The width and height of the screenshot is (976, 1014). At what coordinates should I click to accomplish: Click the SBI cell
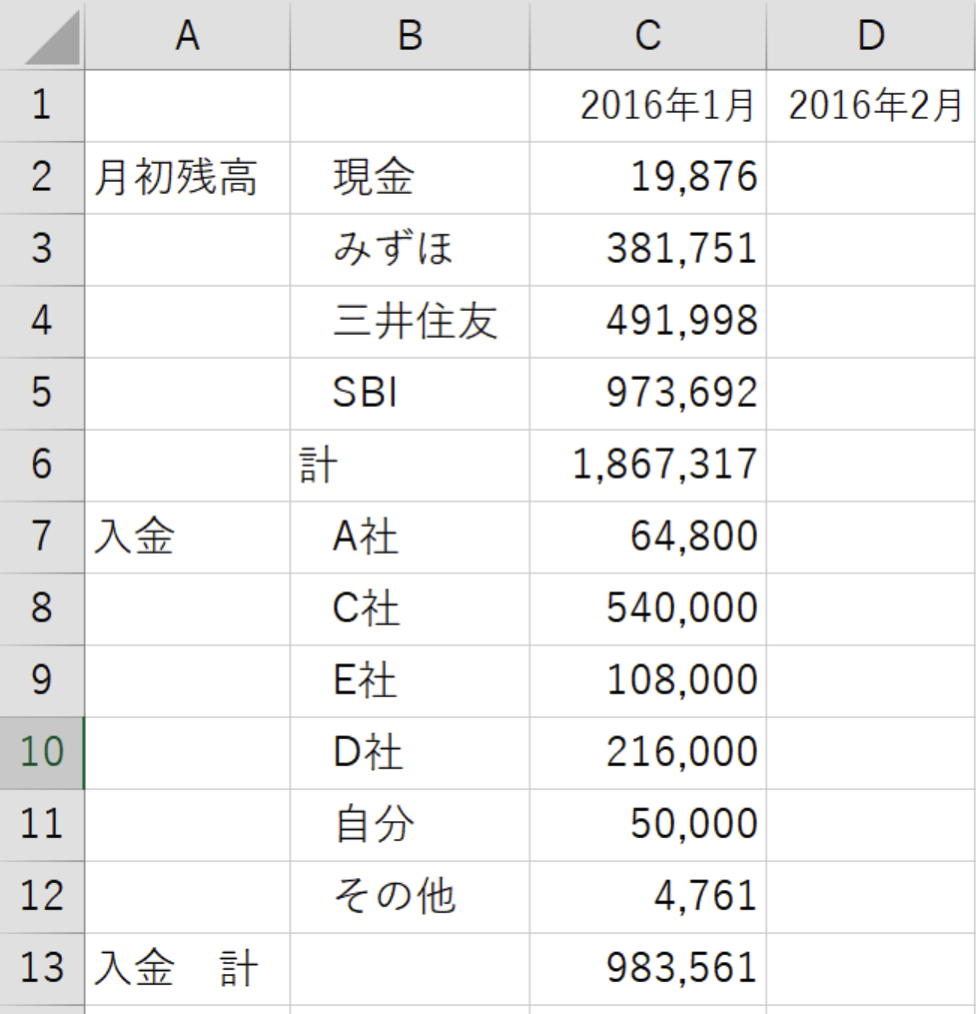coord(410,393)
